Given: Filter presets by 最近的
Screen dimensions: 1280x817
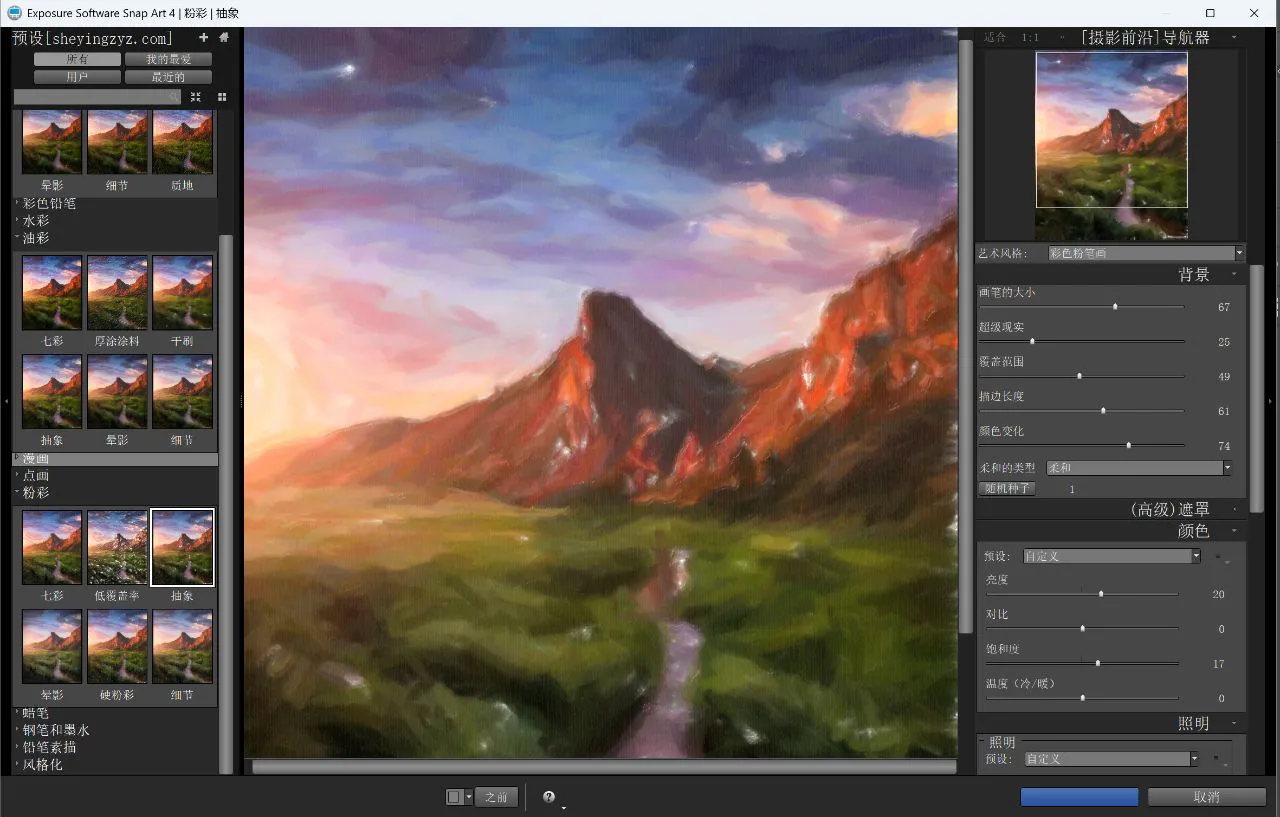Looking at the screenshot, I should (x=168, y=77).
